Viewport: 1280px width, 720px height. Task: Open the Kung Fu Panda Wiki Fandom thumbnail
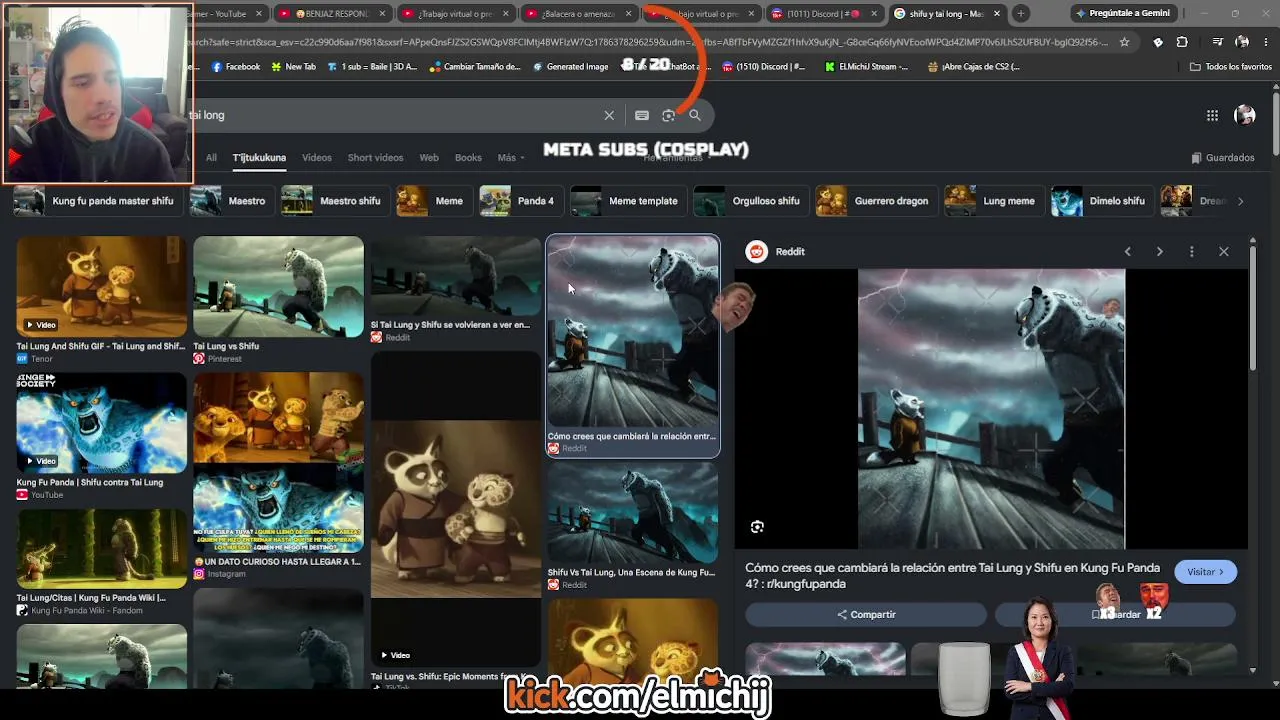[101, 549]
